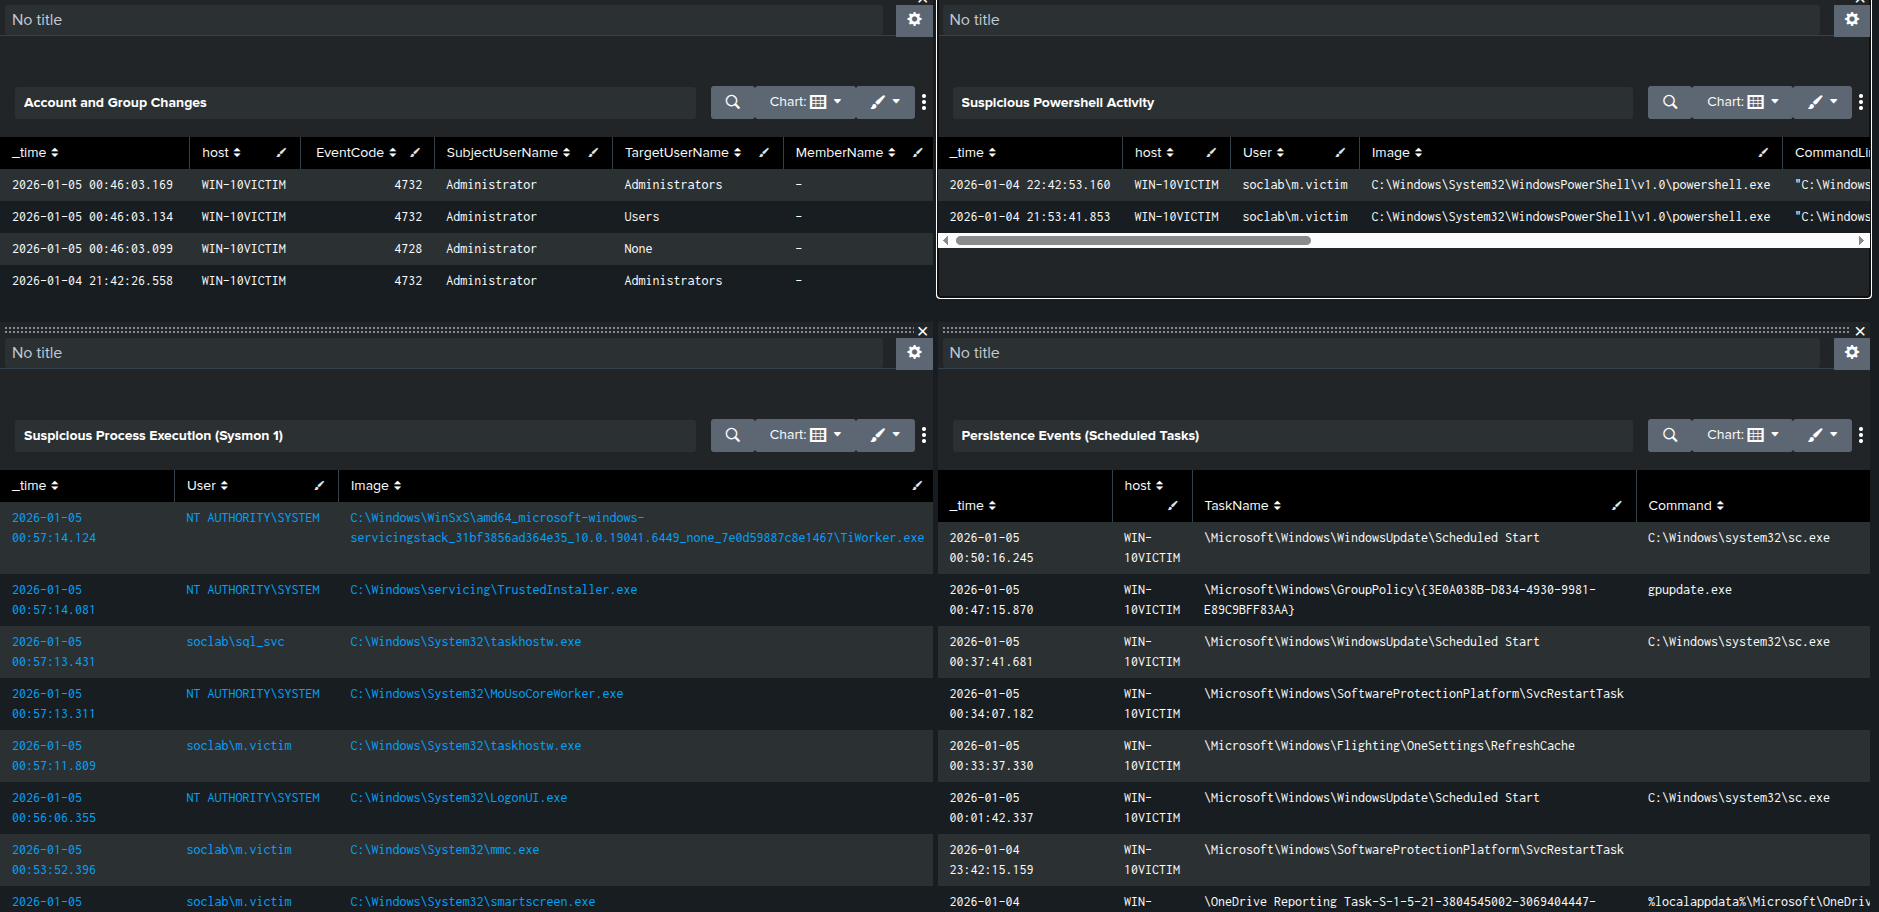Viewport: 1879px width, 912px height.
Task: Click the pencil icon on the EventCode column
Action: tap(415, 153)
